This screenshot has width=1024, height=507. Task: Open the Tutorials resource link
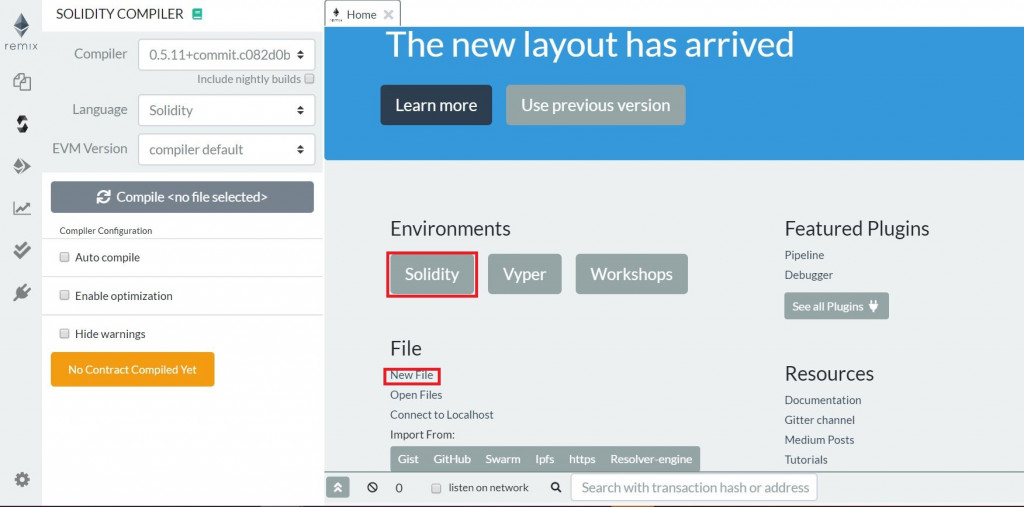[806, 459]
